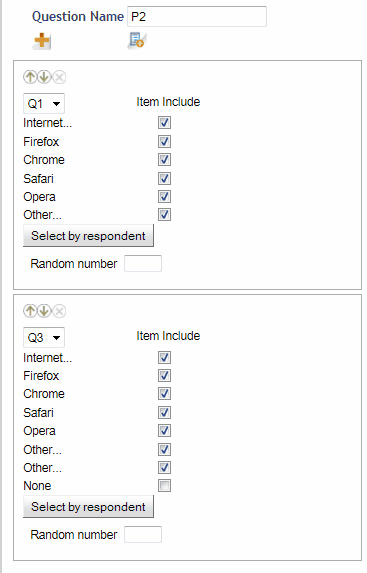This screenshot has width=367, height=573.
Task: Move Q1 block up with arrow icon
Action: click(30, 77)
